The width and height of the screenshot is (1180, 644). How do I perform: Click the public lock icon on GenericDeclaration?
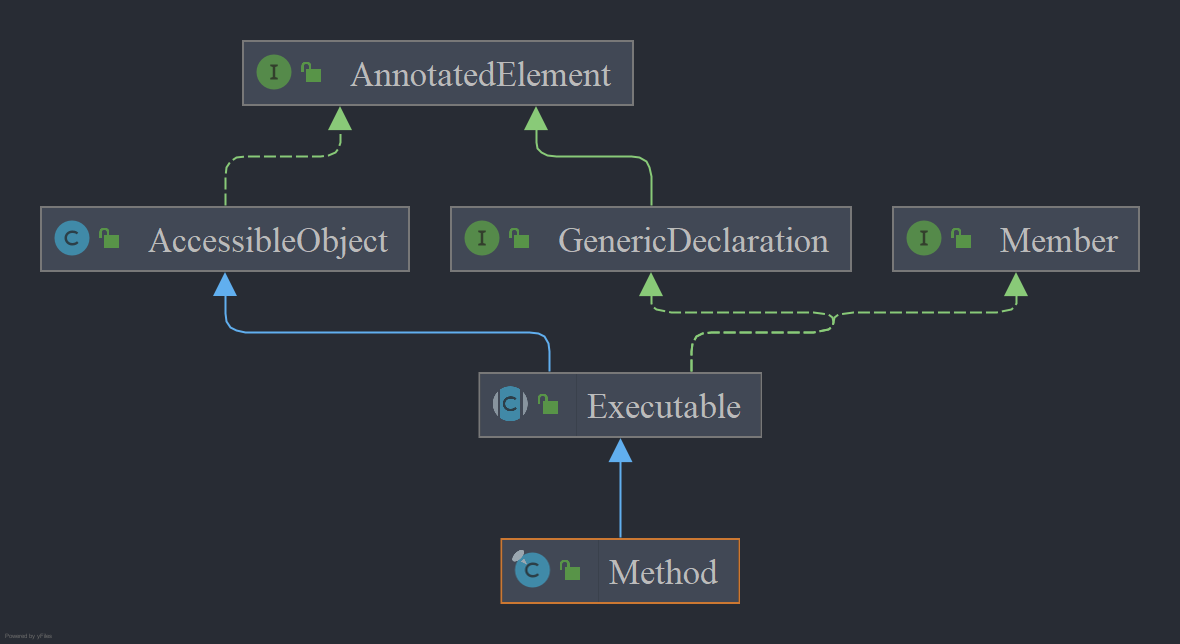point(519,238)
